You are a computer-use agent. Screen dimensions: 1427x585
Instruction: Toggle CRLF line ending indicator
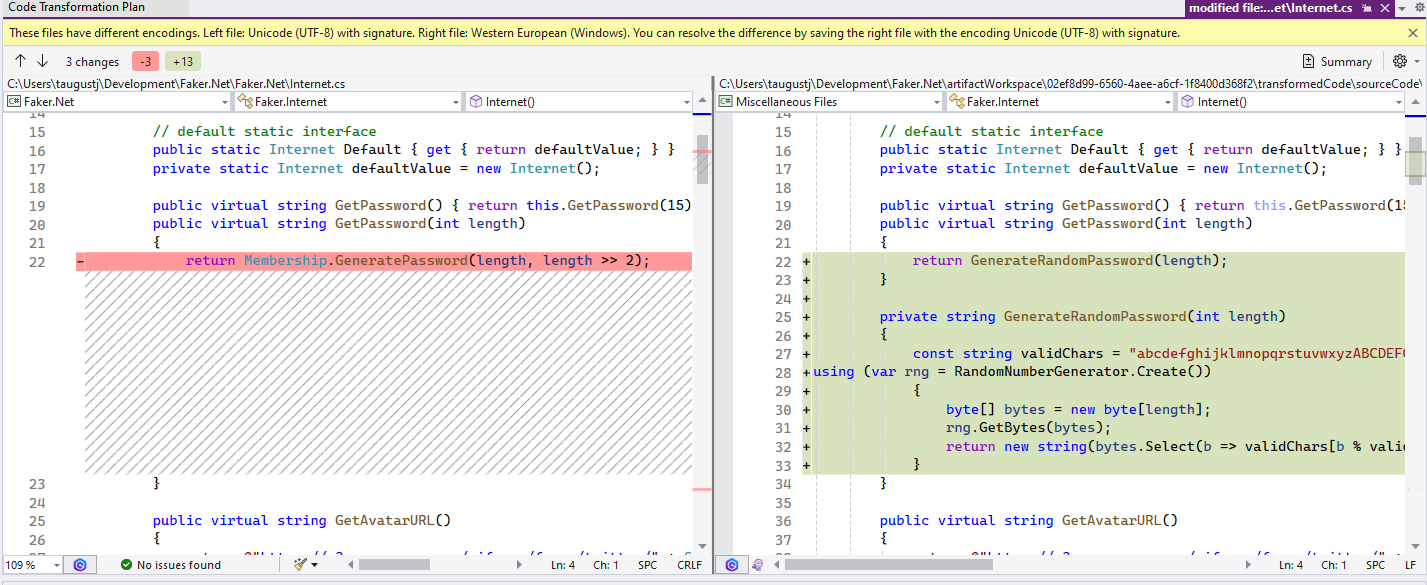click(x=688, y=565)
